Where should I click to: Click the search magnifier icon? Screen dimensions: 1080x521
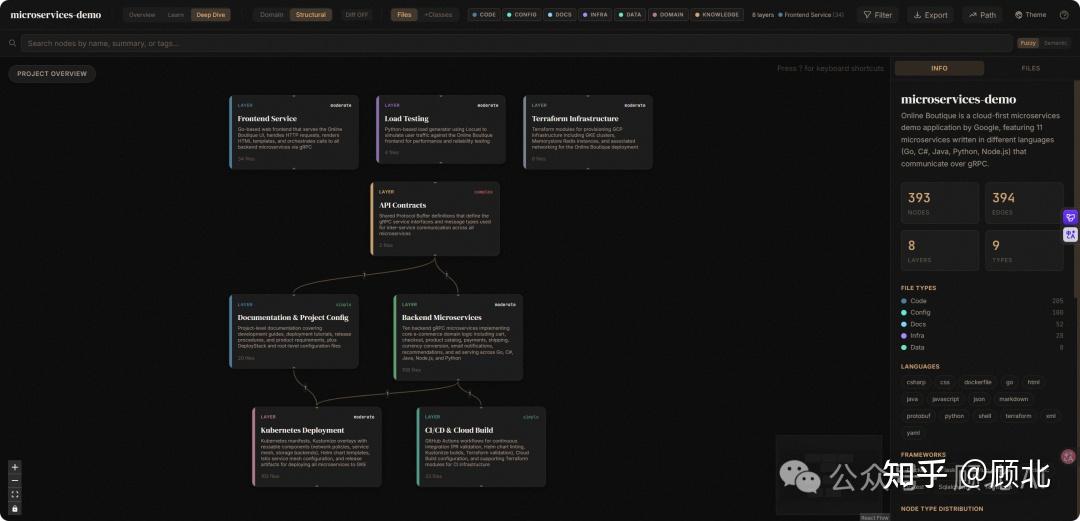click(12, 43)
